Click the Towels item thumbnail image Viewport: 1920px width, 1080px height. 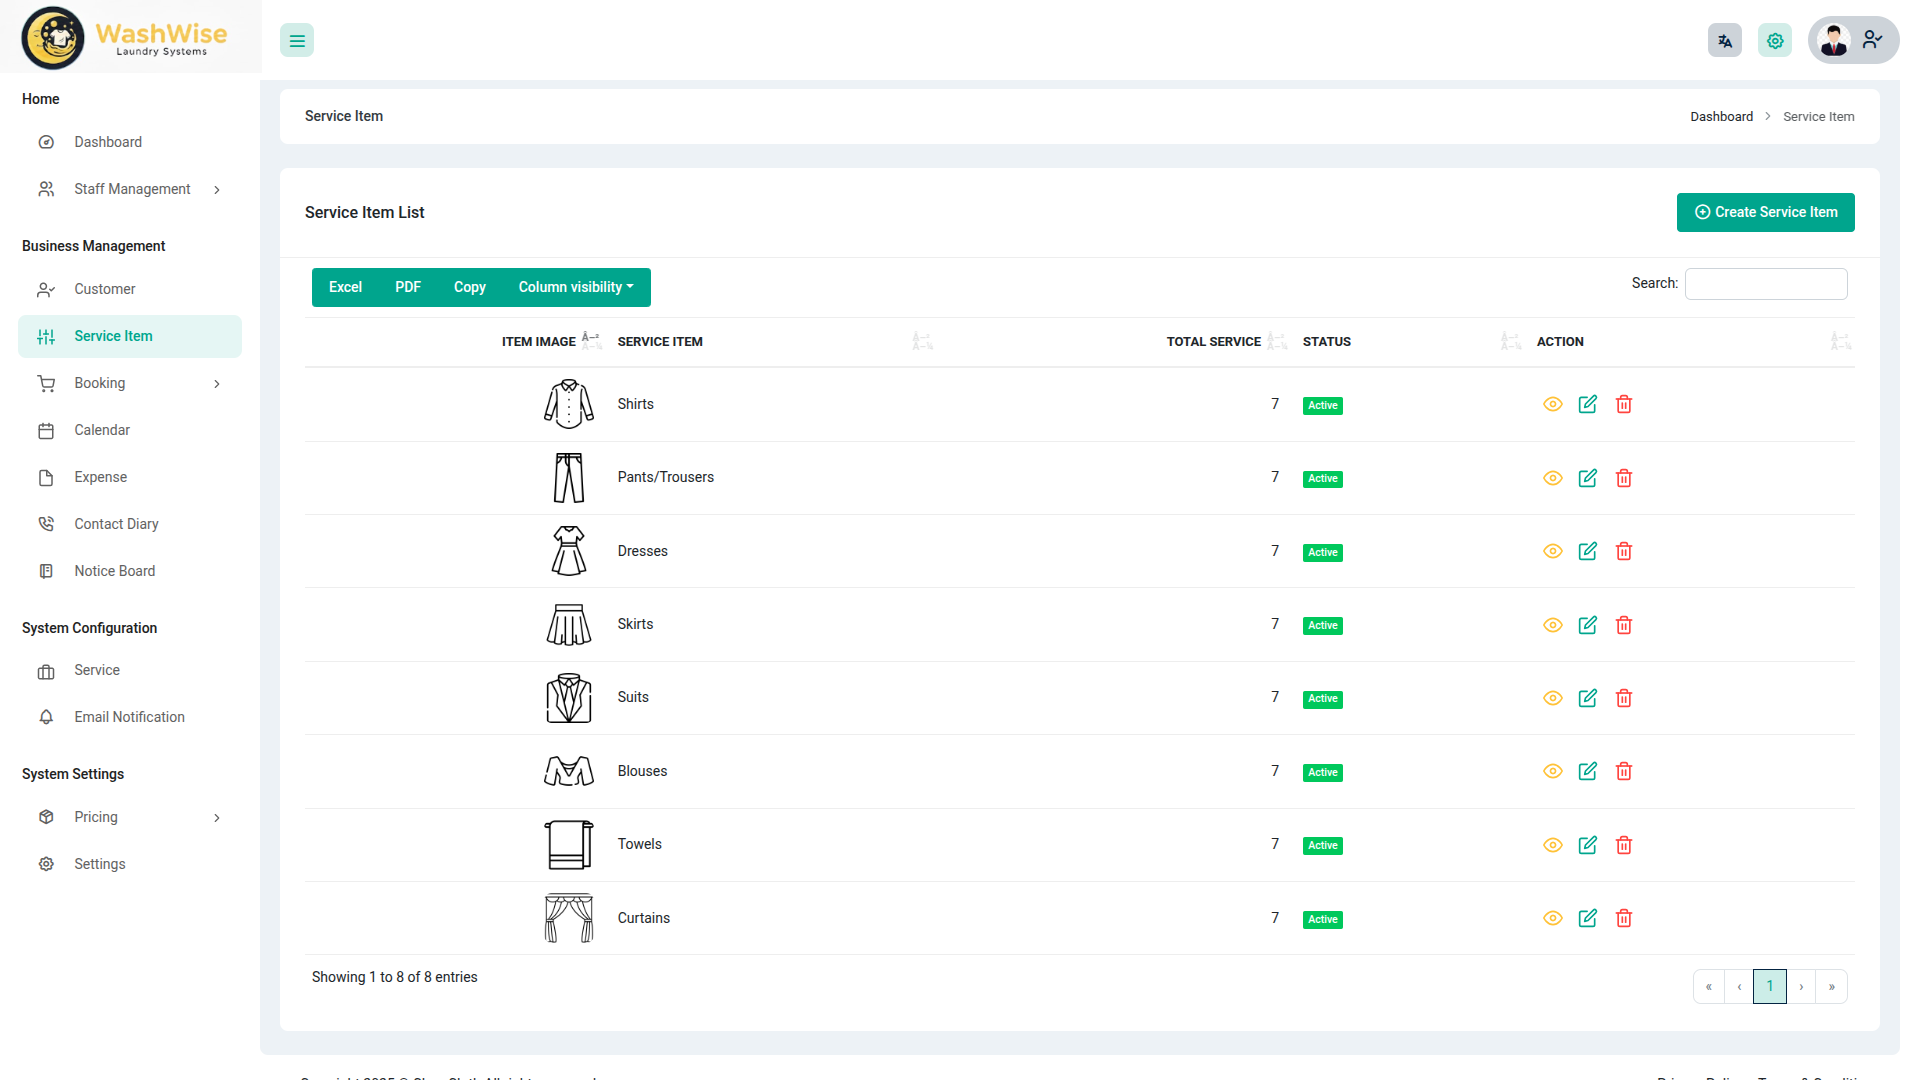(568, 845)
